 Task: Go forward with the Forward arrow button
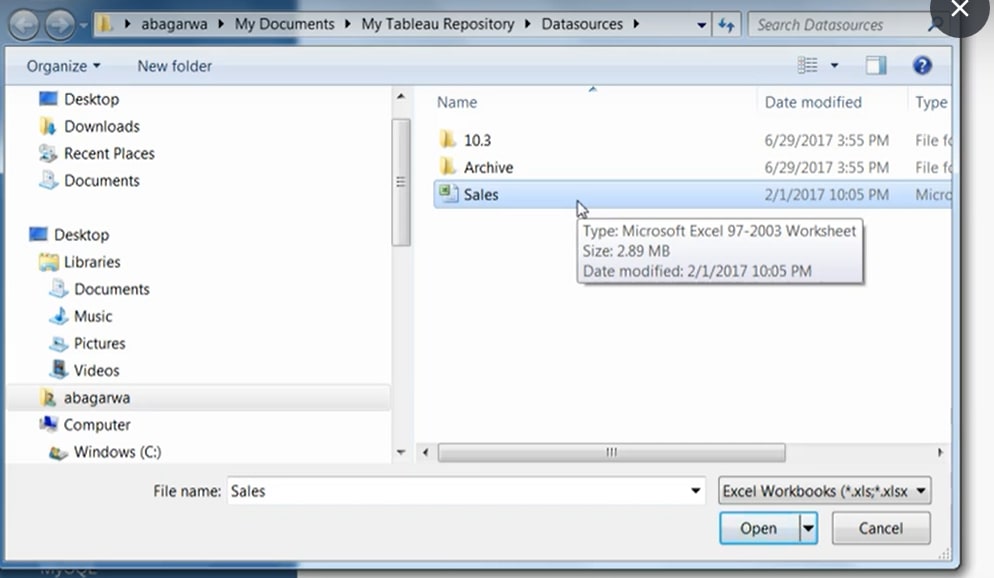coord(60,25)
